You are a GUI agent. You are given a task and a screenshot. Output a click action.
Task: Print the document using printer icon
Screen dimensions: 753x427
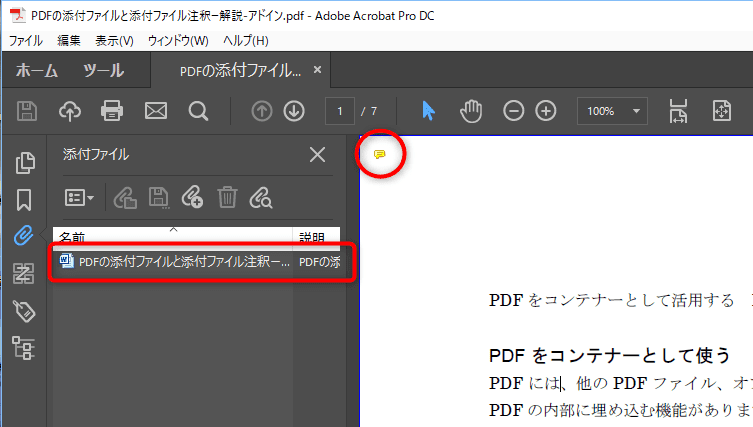(112, 111)
